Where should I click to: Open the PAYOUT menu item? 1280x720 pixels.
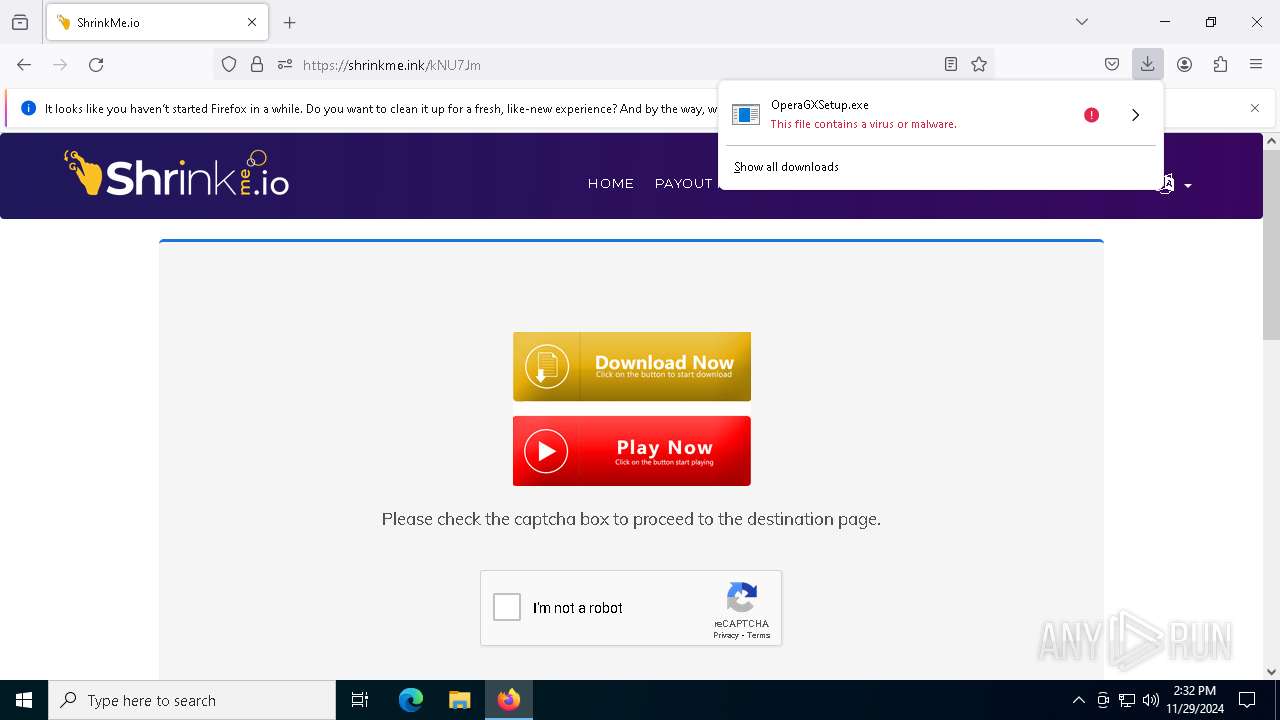click(x=683, y=183)
